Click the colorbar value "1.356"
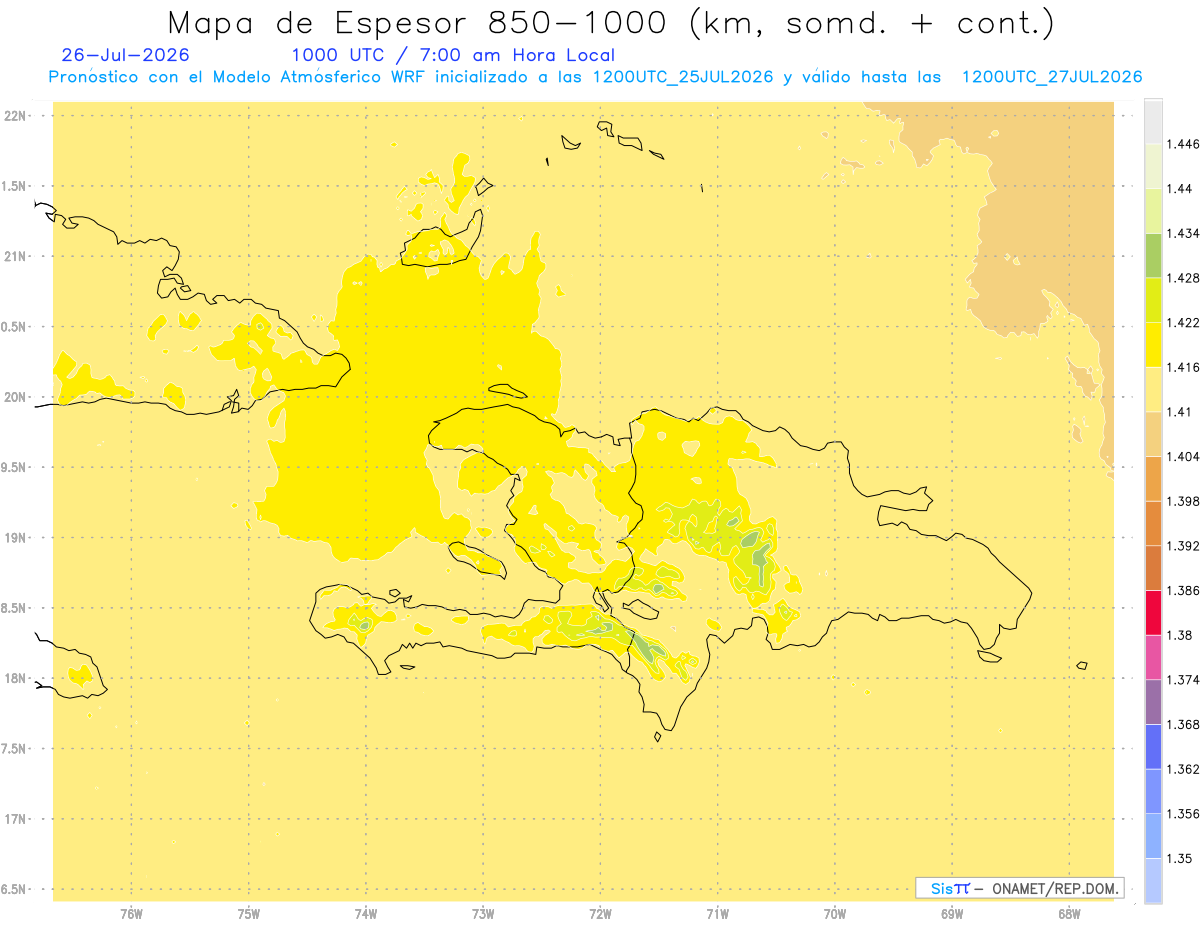Image resolution: width=1200 pixels, height=927 pixels. 1184,814
